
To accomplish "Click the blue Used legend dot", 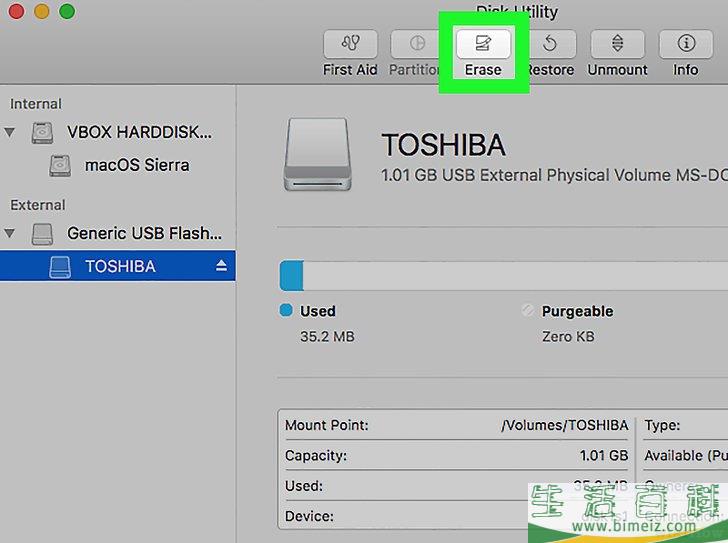I will (x=286, y=310).
